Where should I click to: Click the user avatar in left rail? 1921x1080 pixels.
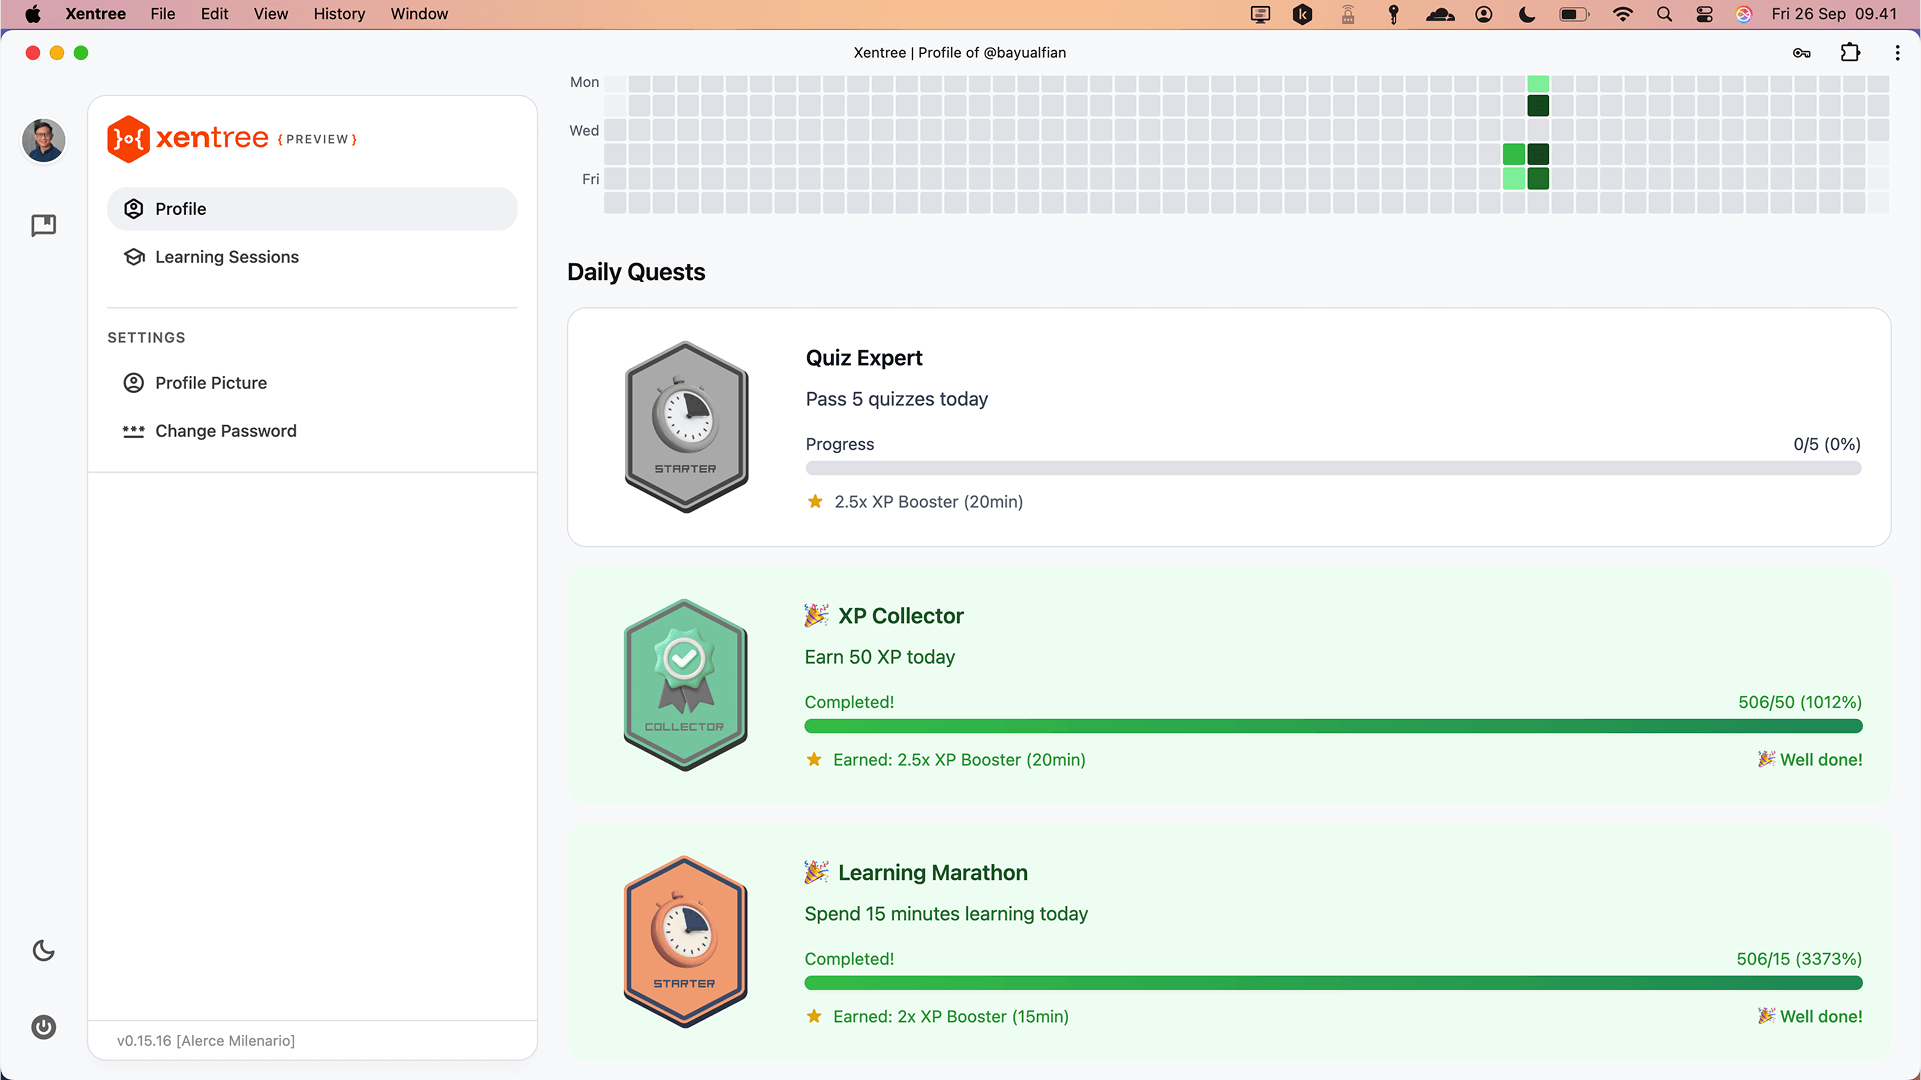pos(43,140)
